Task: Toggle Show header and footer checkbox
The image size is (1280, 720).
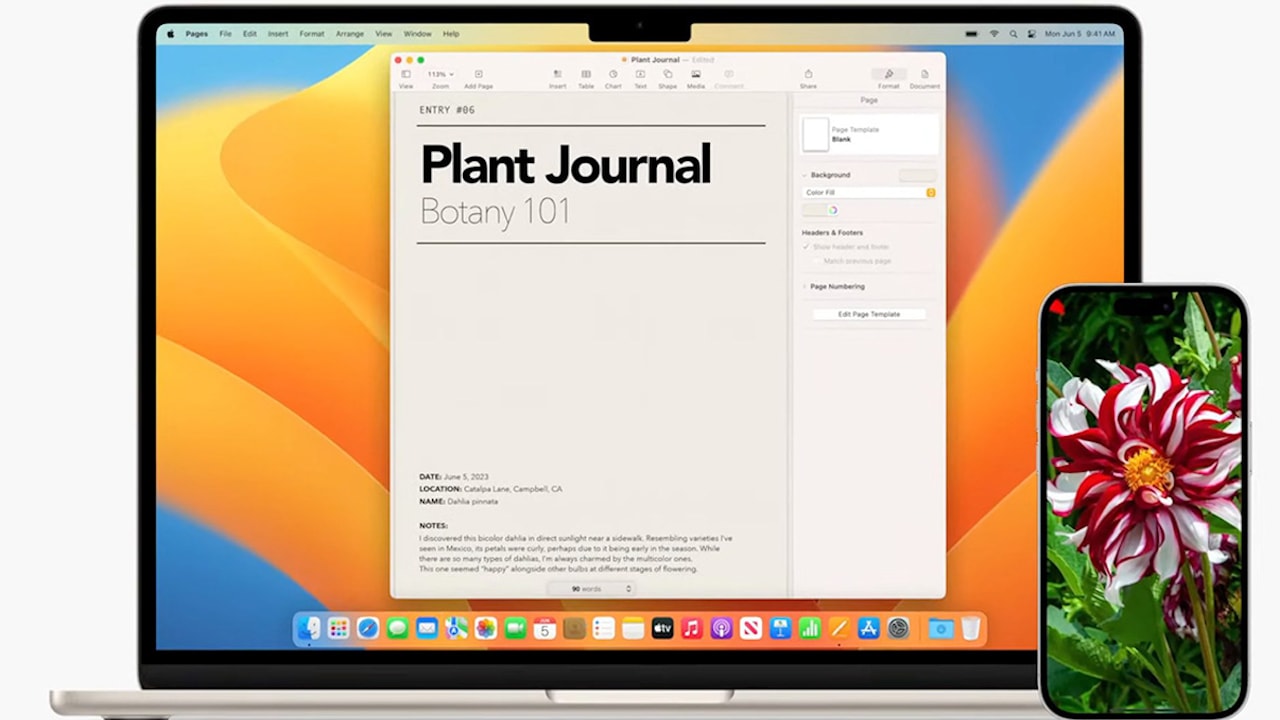Action: (x=806, y=246)
